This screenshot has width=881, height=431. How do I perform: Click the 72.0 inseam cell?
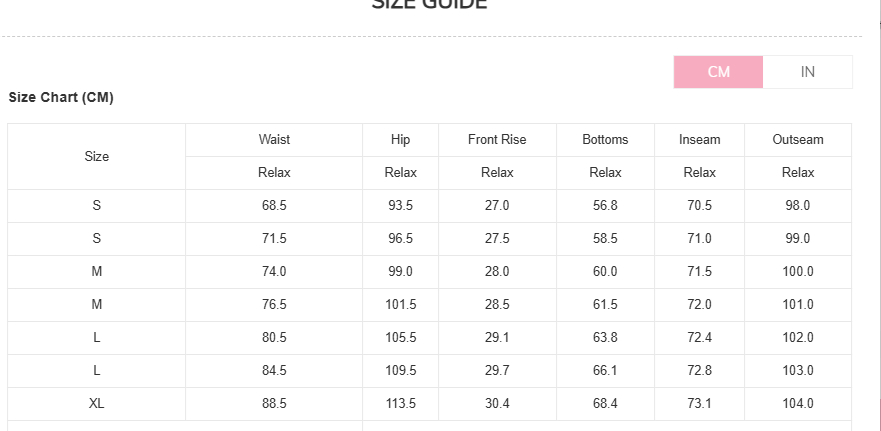pyautogui.click(x=699, y=305)
